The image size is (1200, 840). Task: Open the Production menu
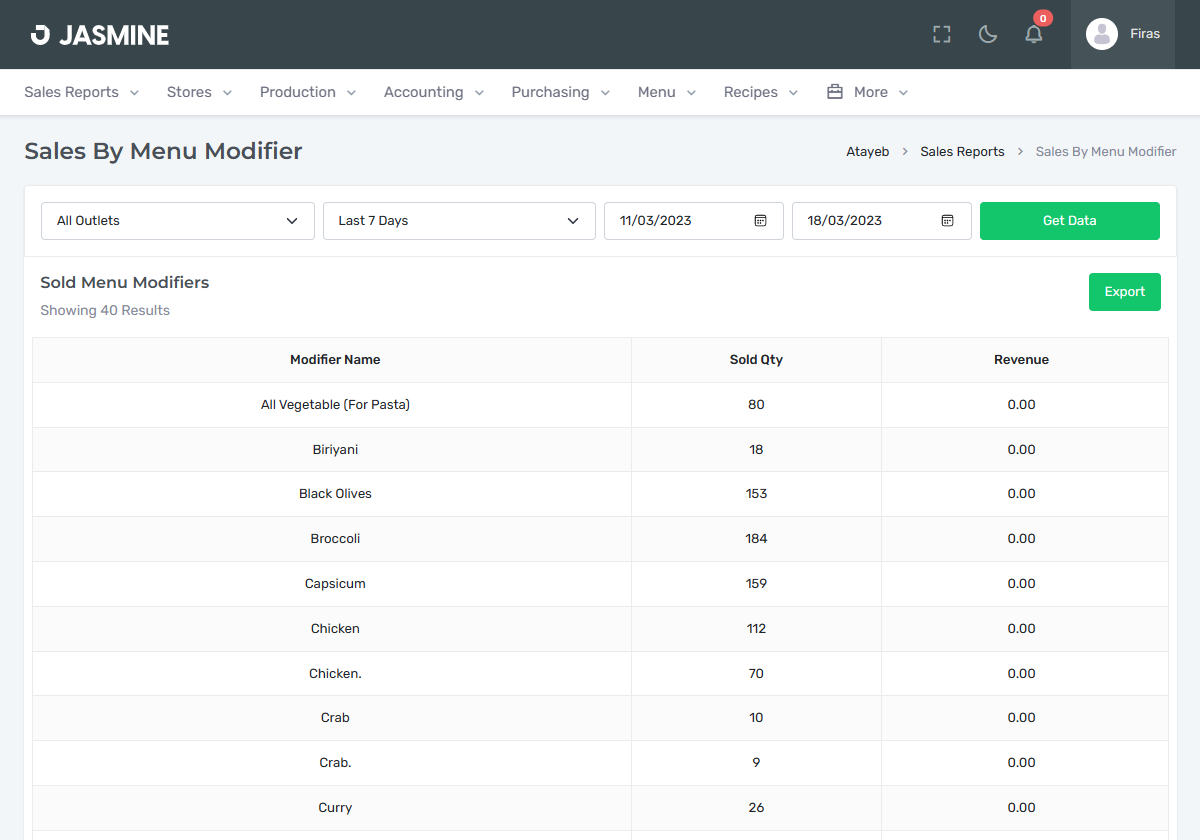pyautogui.click(x=308, y=92)
